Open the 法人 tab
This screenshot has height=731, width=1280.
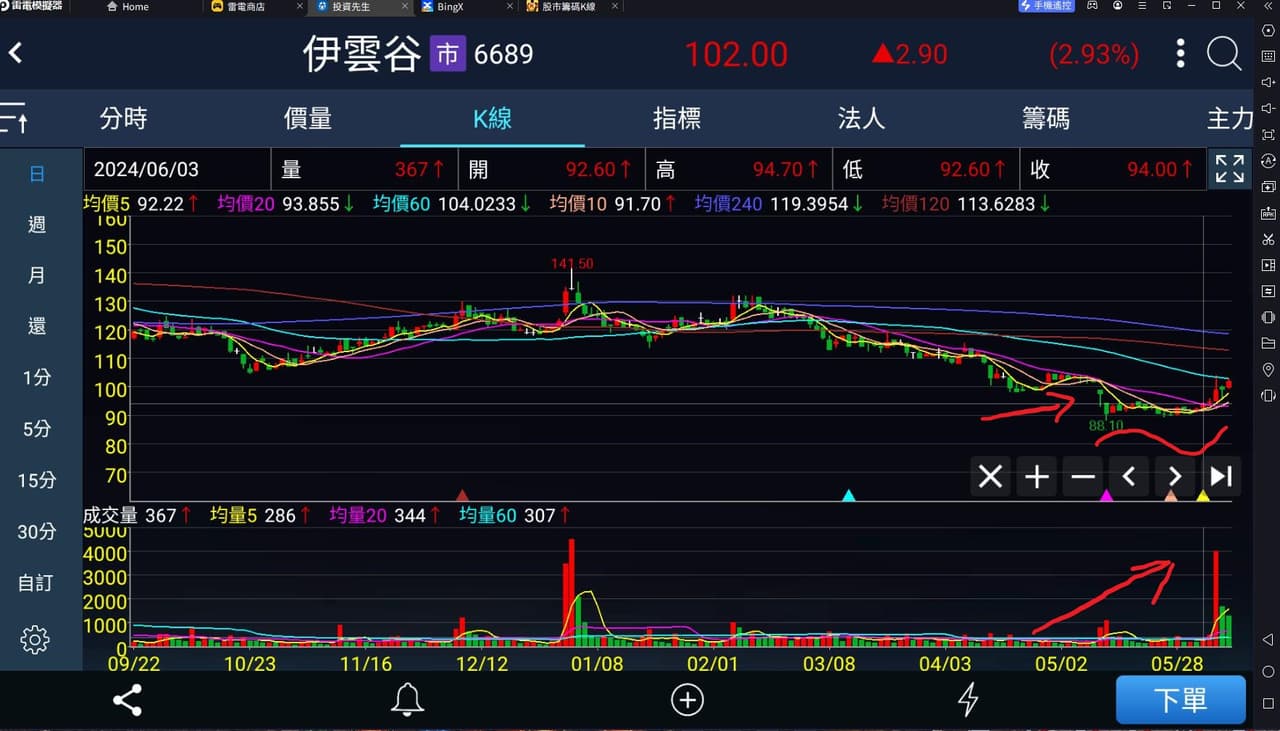coord(861,118)
